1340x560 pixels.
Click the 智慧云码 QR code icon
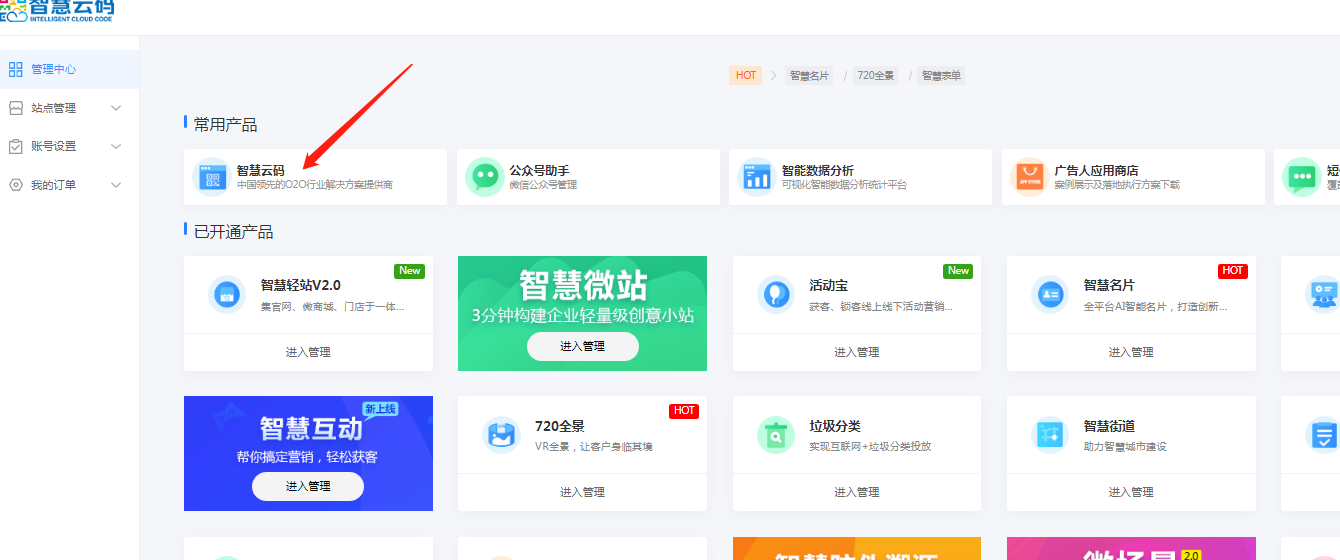[x=211, y=178]
